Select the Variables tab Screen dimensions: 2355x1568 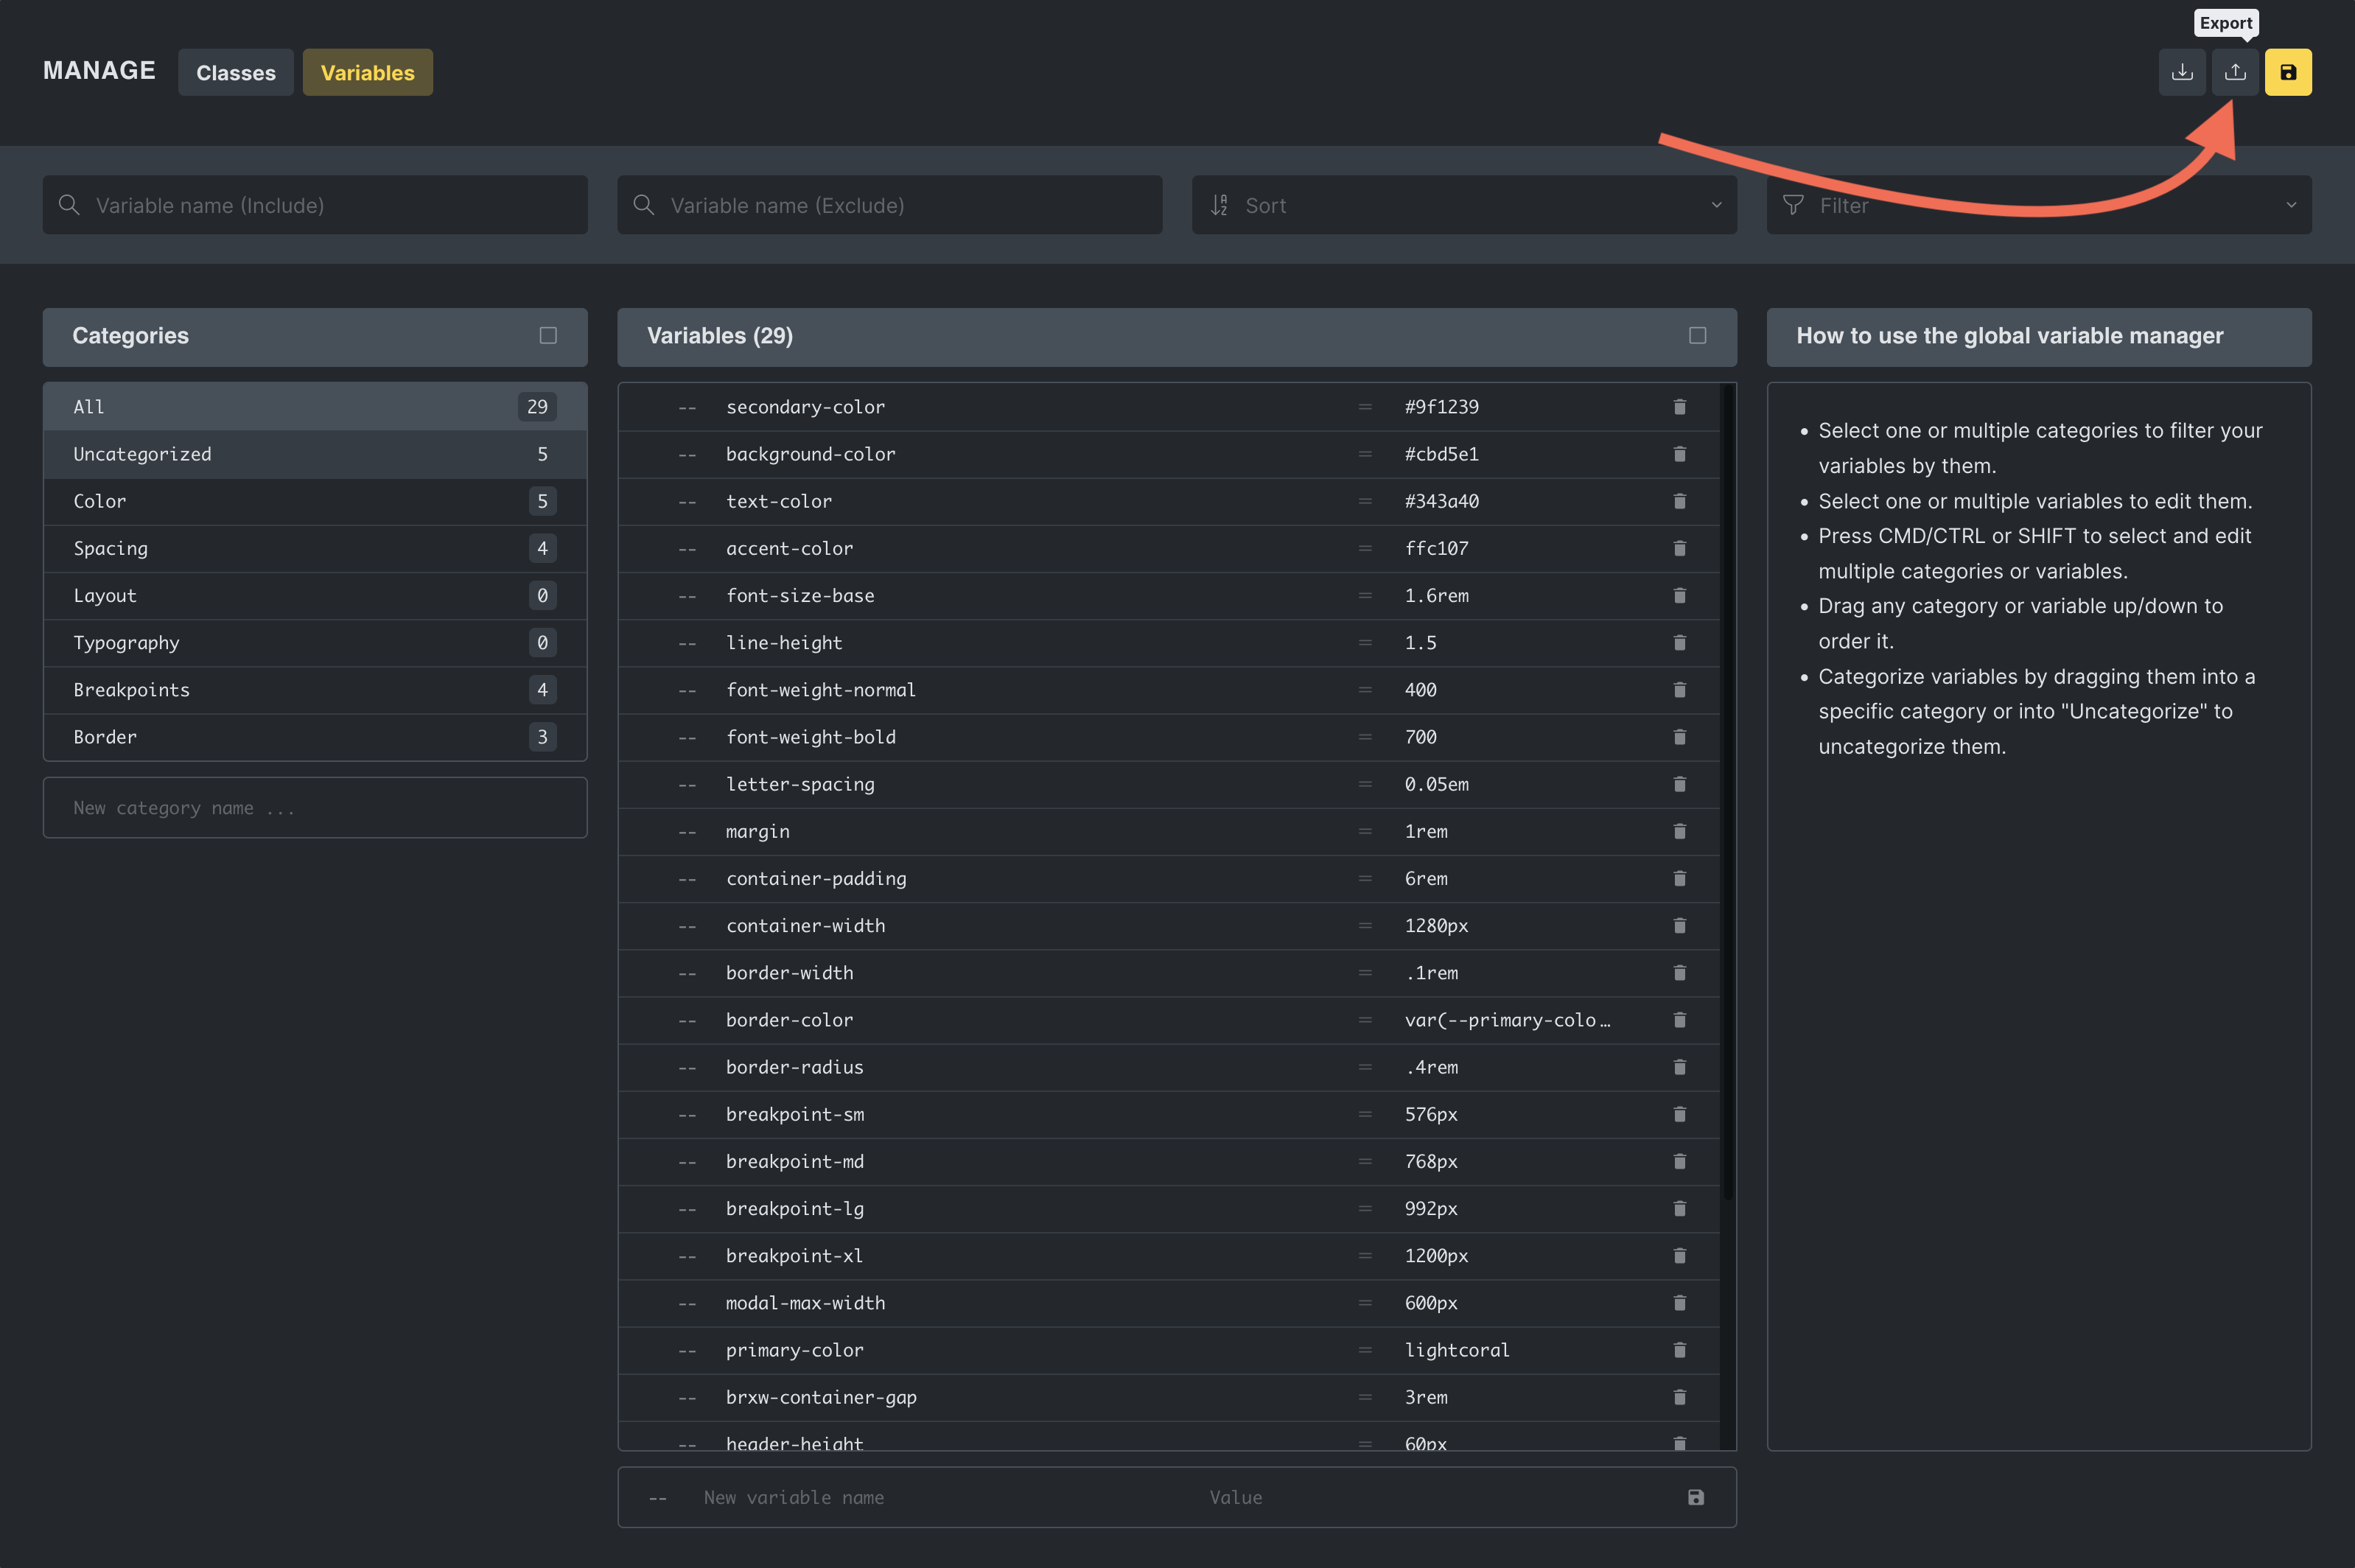tap(367, 72)
